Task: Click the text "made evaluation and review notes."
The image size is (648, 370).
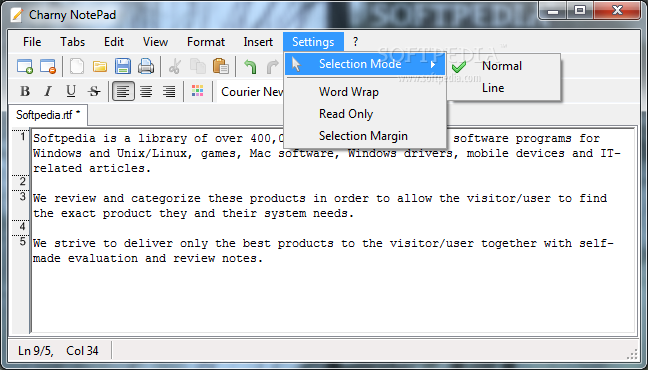Action: click(148, 258)
